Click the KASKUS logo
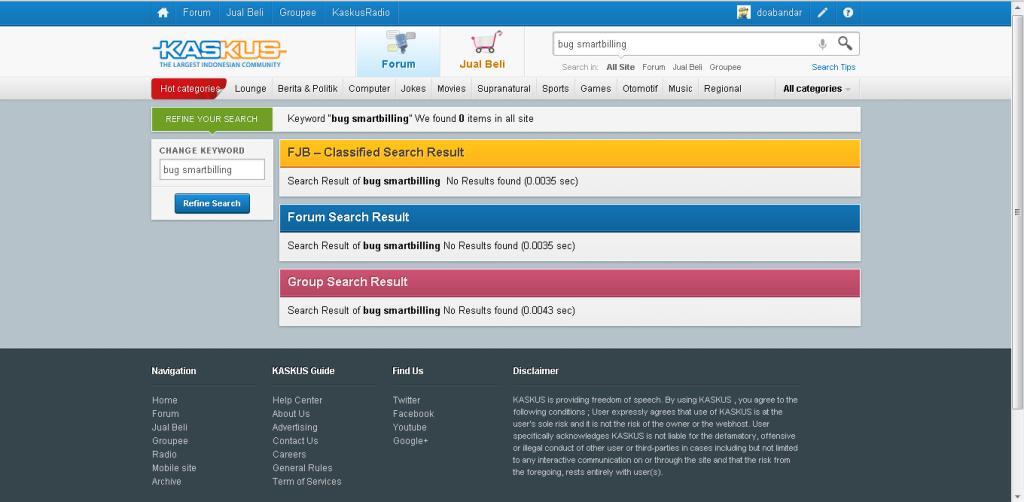Image resolution: width=1024 pixels, height=502 pixels. click(219, 54)
